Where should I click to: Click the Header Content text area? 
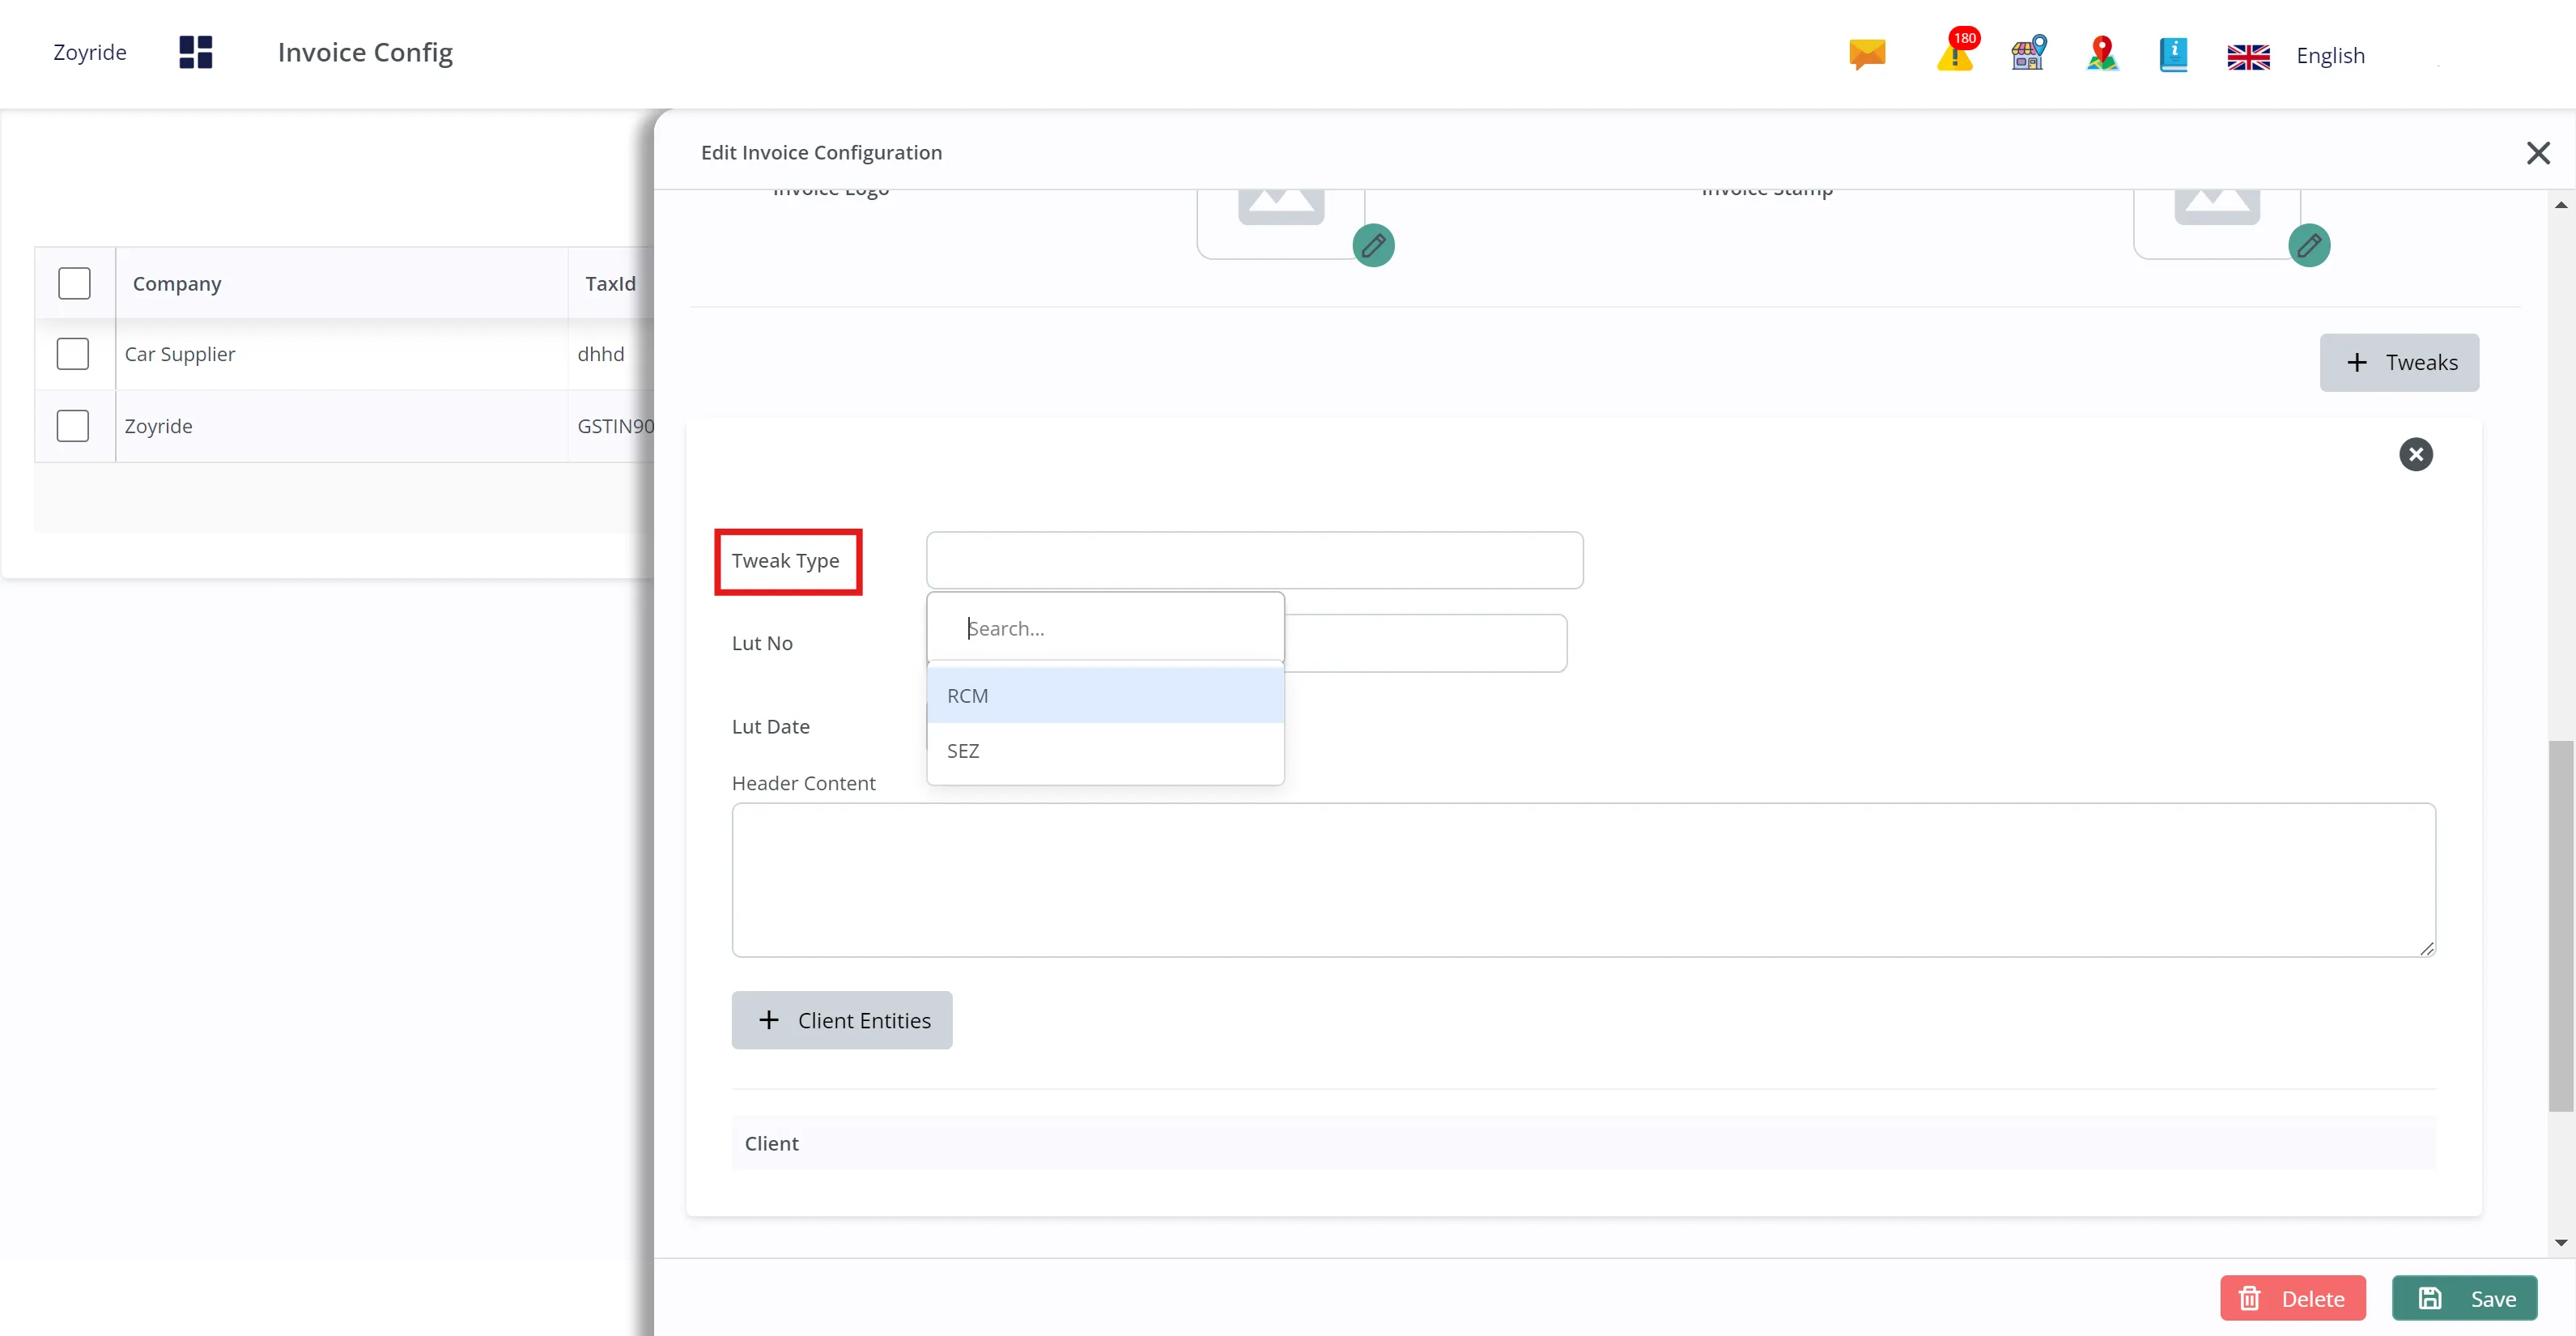1583,880
